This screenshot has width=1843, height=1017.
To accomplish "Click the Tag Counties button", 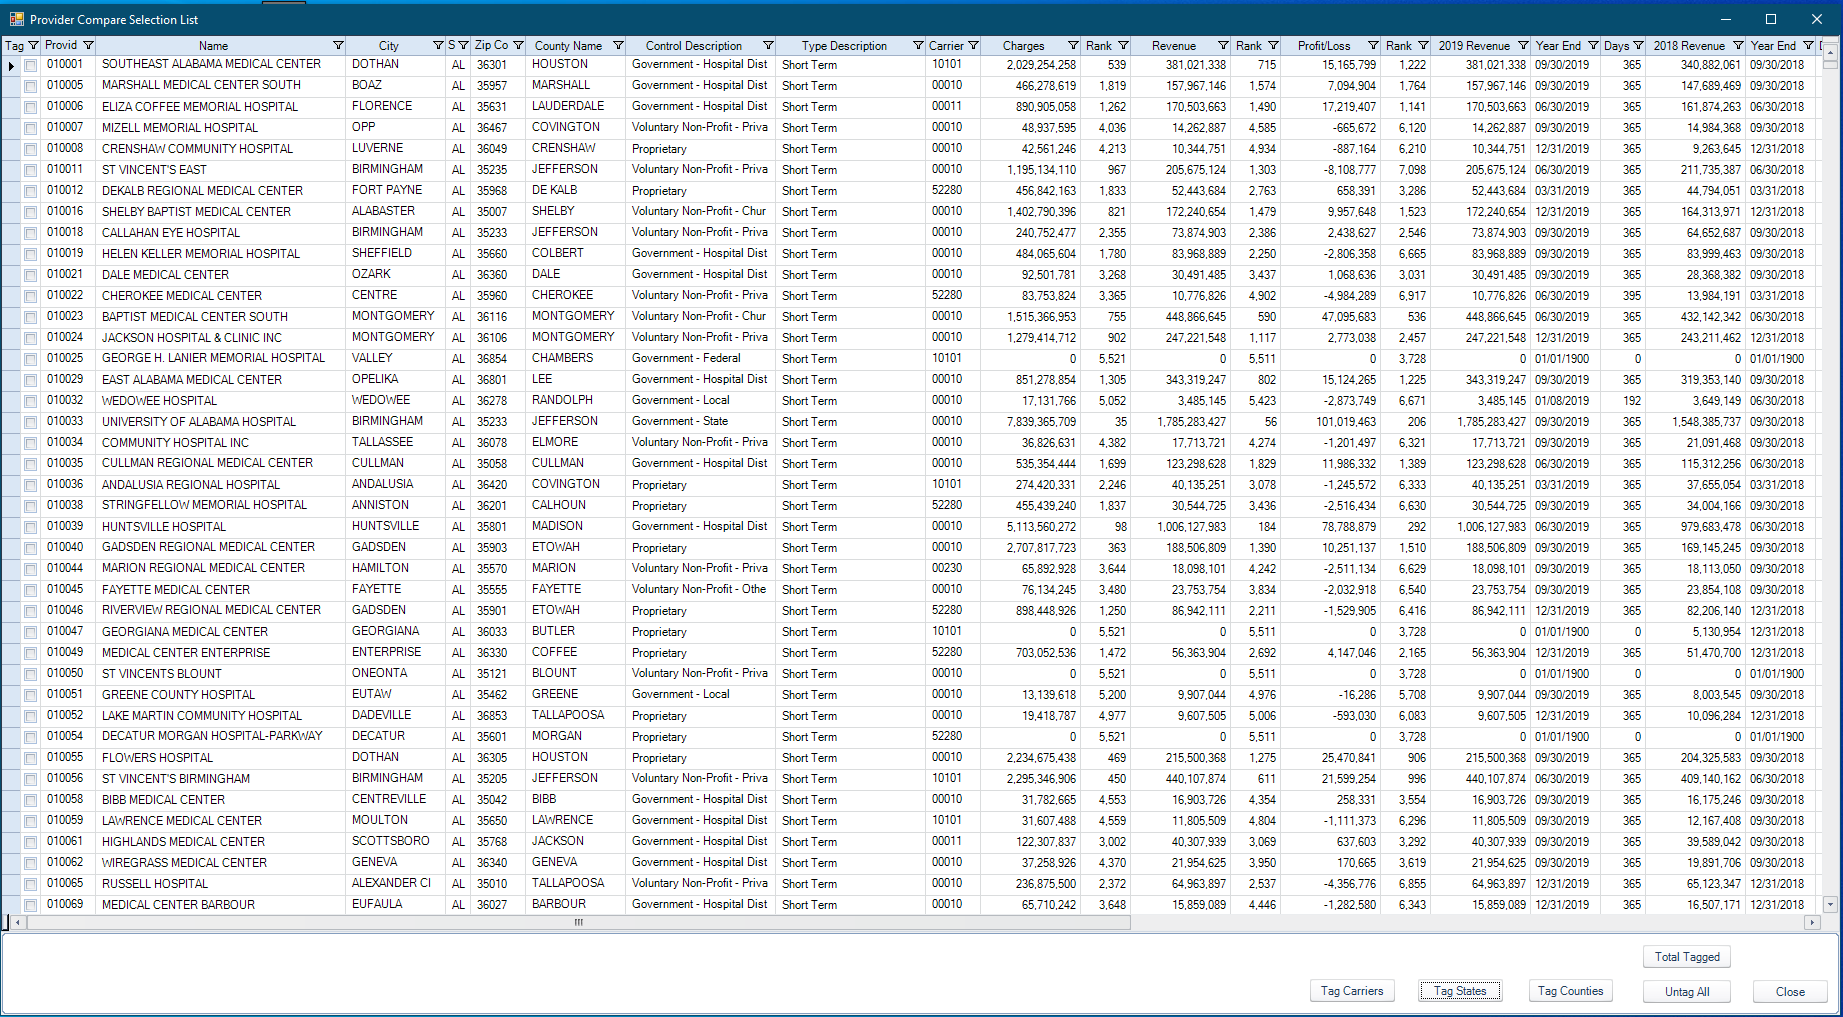I will [1570, 990].
